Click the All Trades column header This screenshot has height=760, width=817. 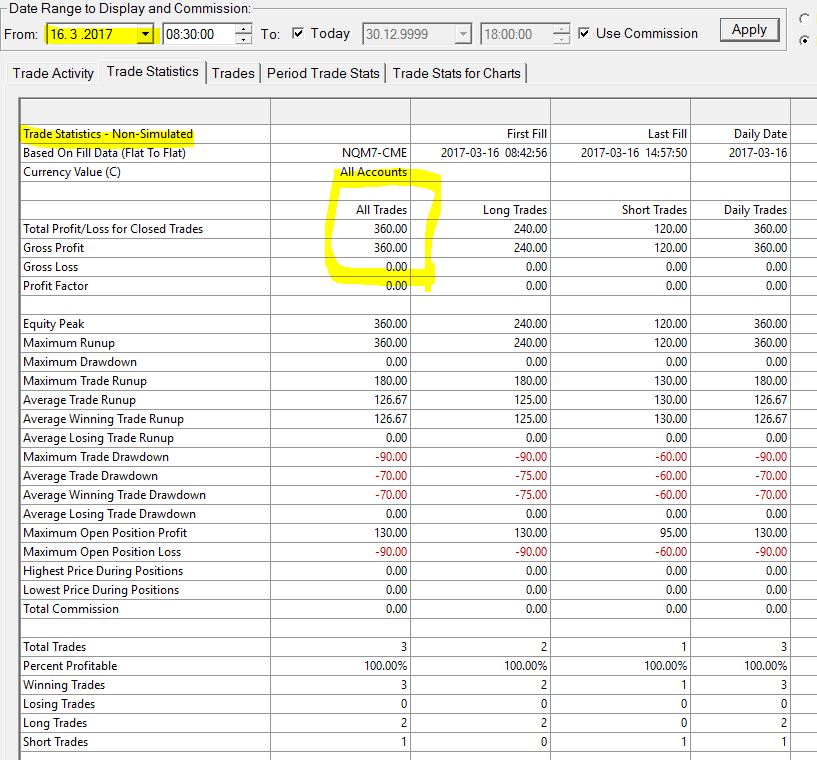coord(381,210)
